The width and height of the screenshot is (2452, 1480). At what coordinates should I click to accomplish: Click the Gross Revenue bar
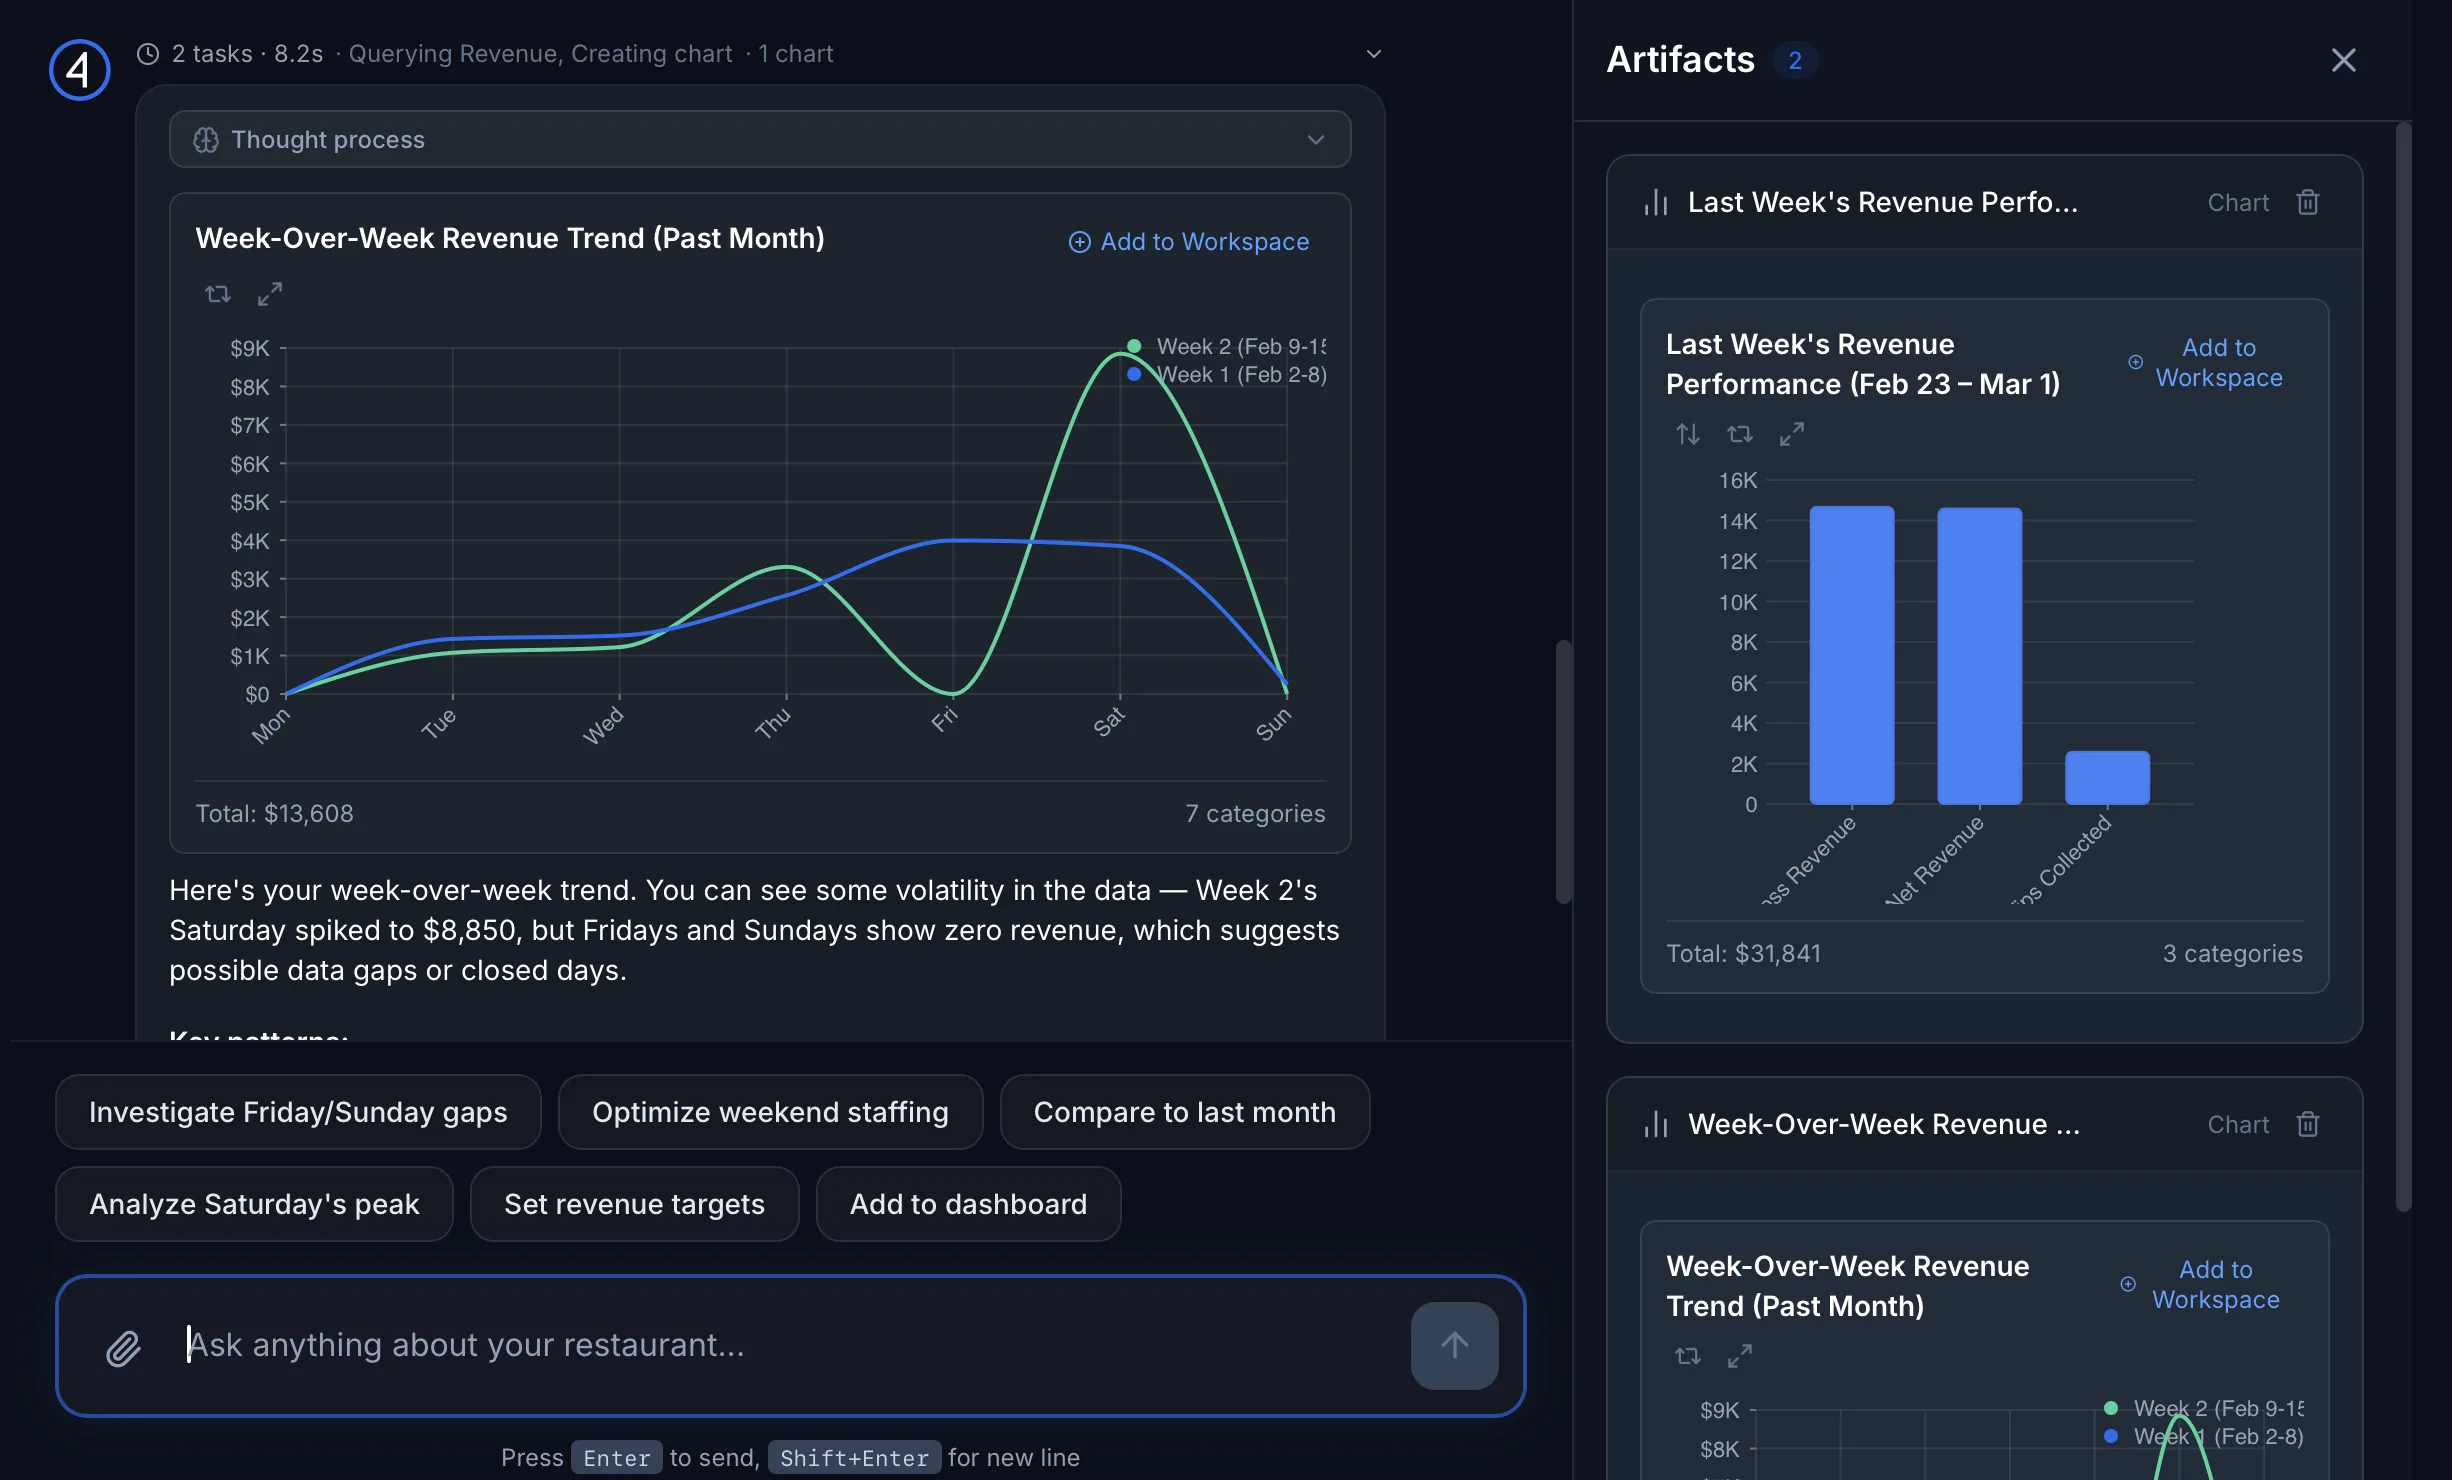pos(1852,655)
